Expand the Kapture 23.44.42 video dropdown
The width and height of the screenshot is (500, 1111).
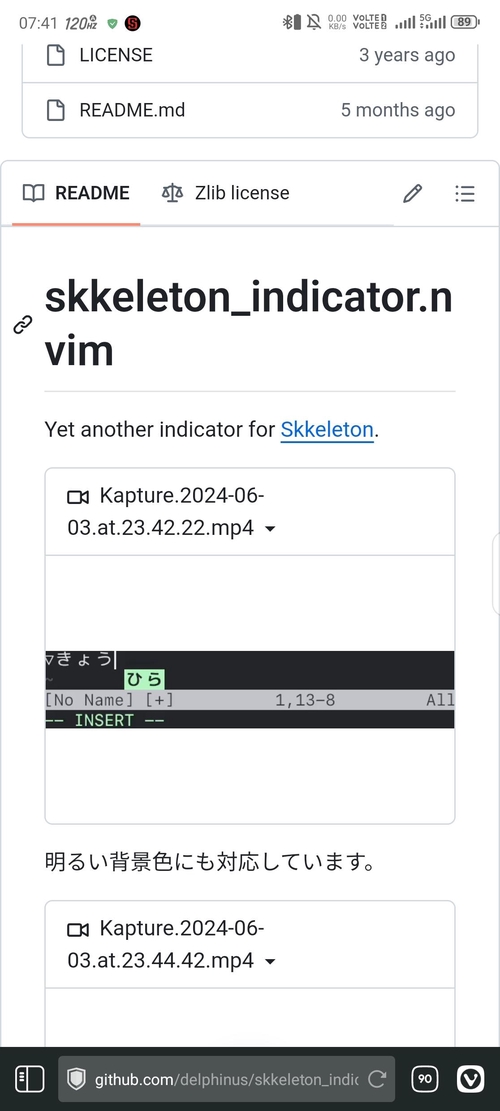pyautogui.click(x=270, y=961)
